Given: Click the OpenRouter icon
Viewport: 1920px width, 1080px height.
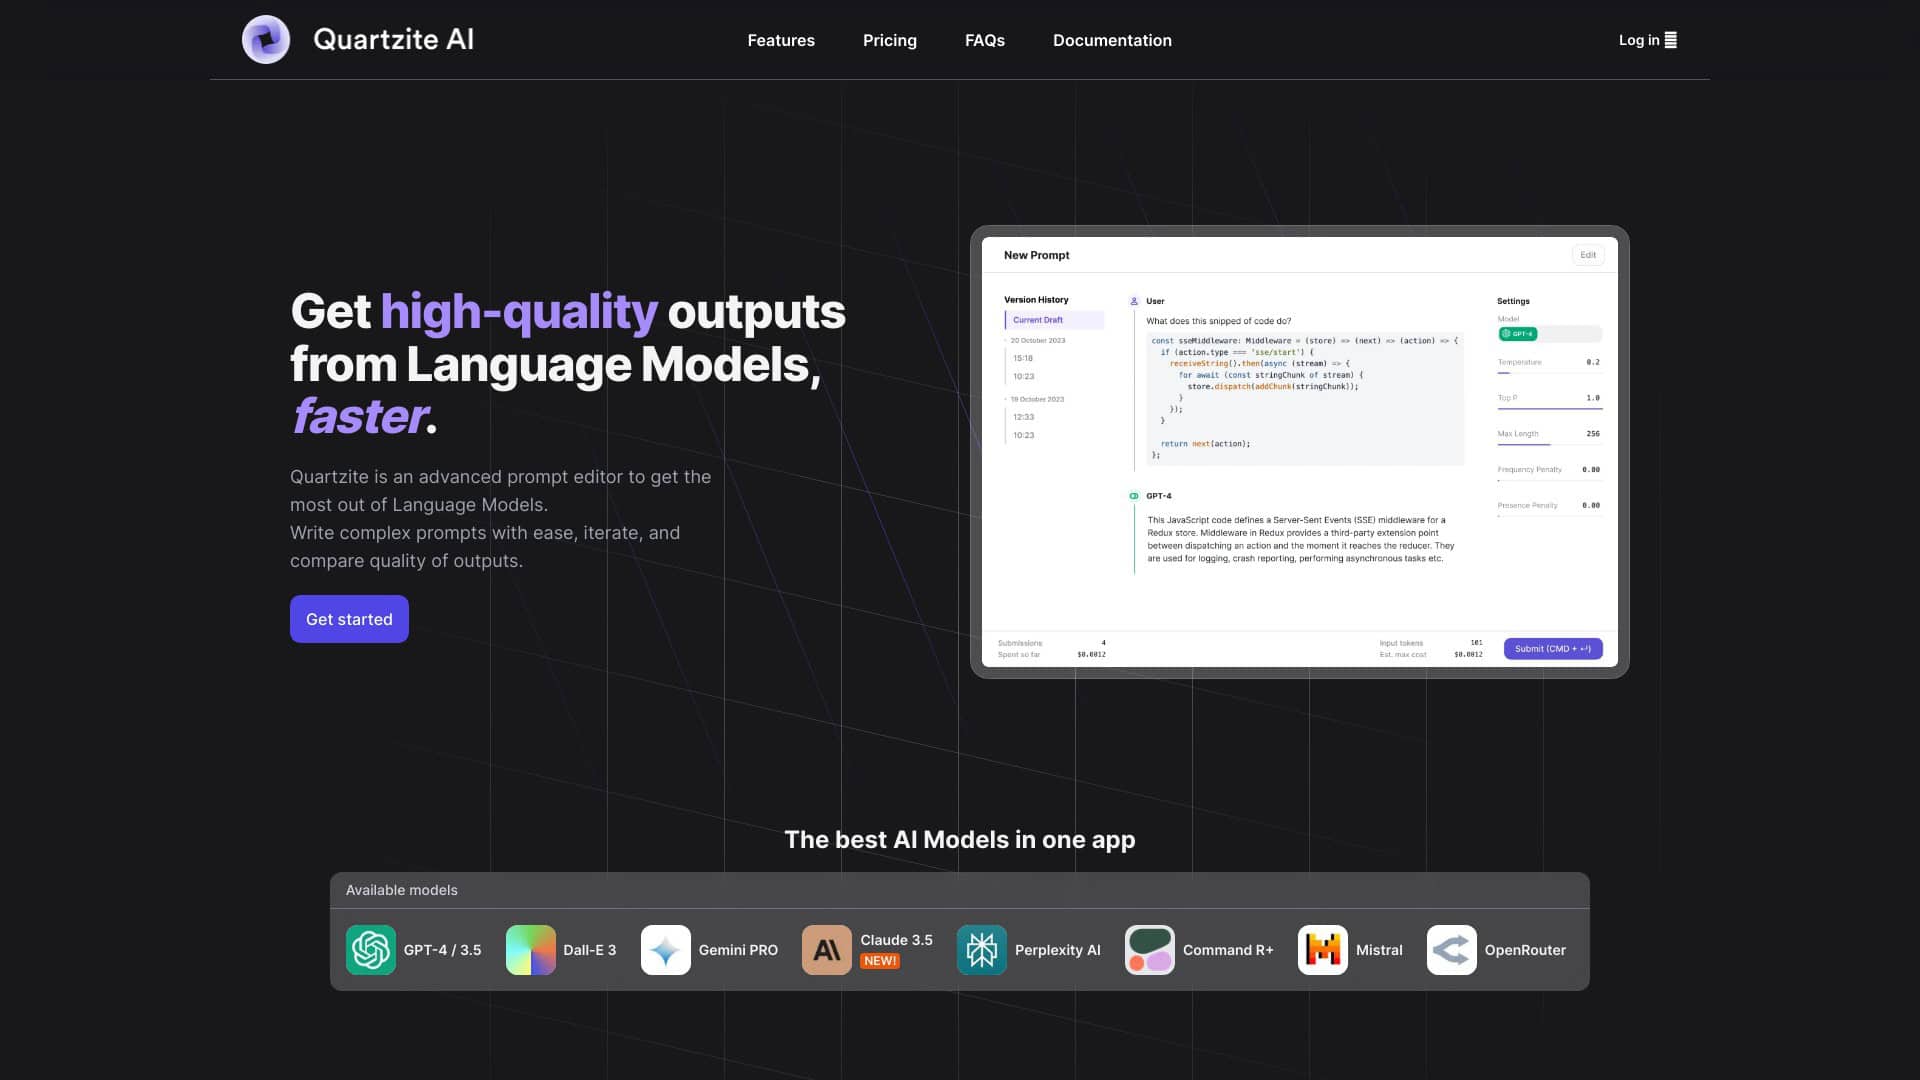Looking at the screenshot, I should coord(1451,949).
